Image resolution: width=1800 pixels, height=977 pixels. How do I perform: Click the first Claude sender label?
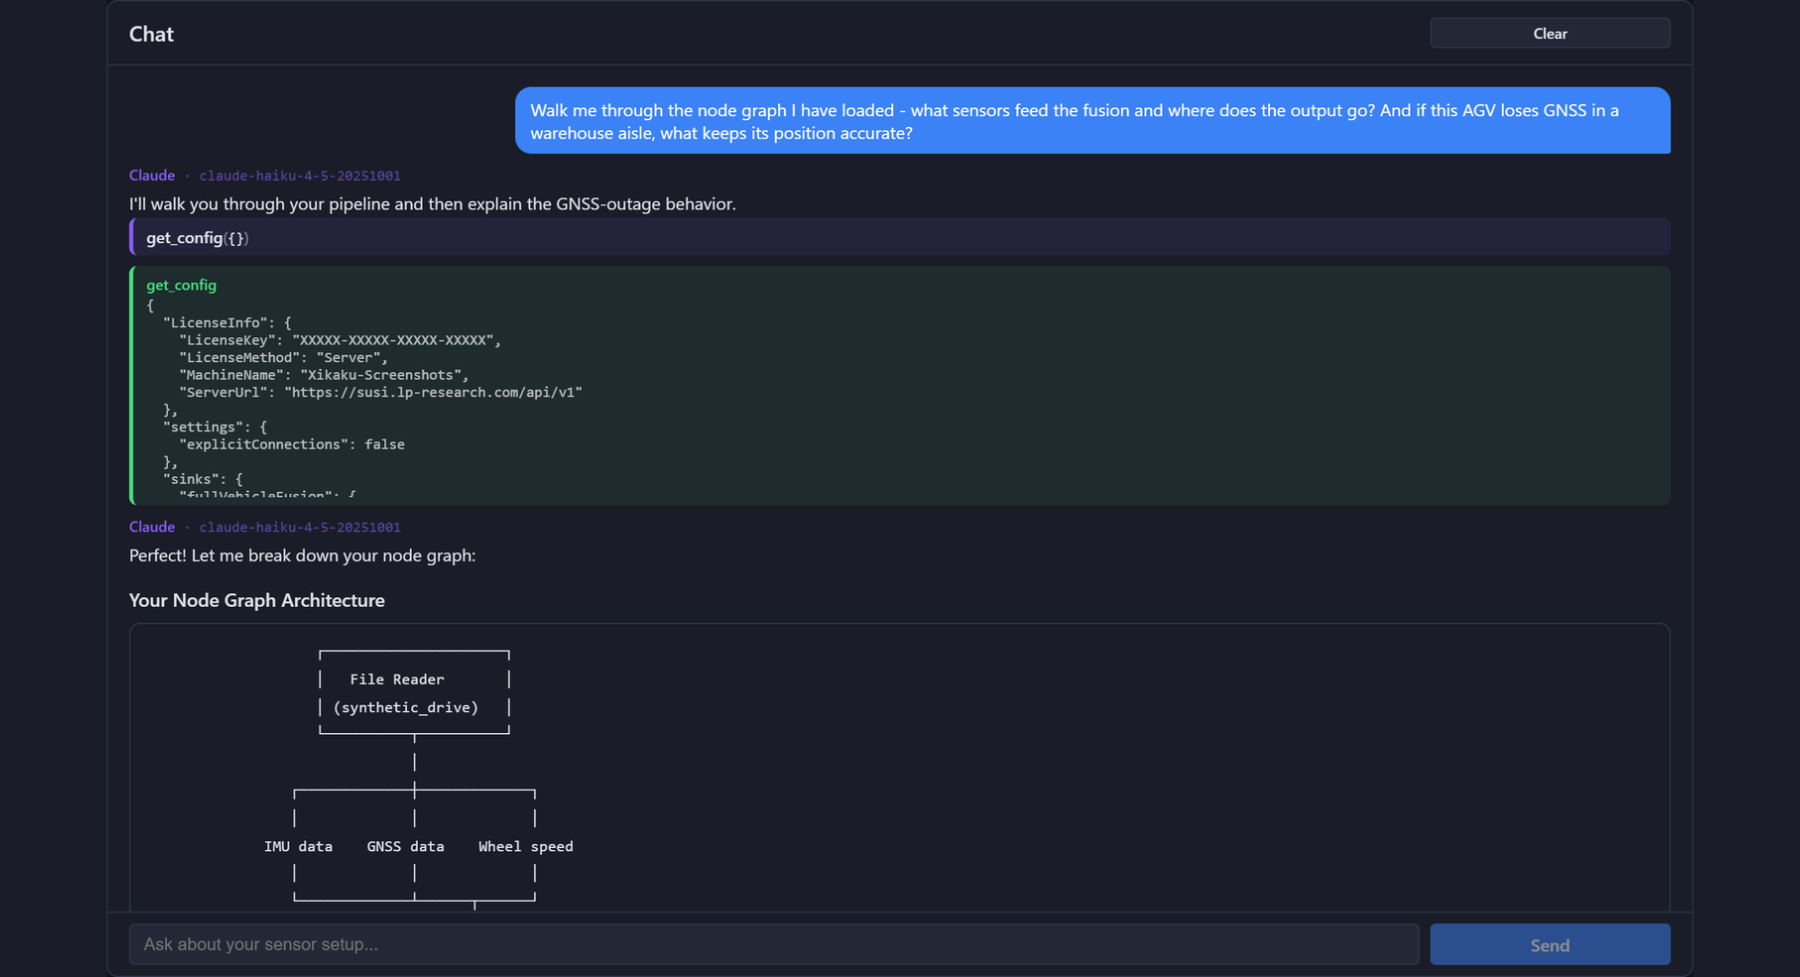click(x=152, y=175)
